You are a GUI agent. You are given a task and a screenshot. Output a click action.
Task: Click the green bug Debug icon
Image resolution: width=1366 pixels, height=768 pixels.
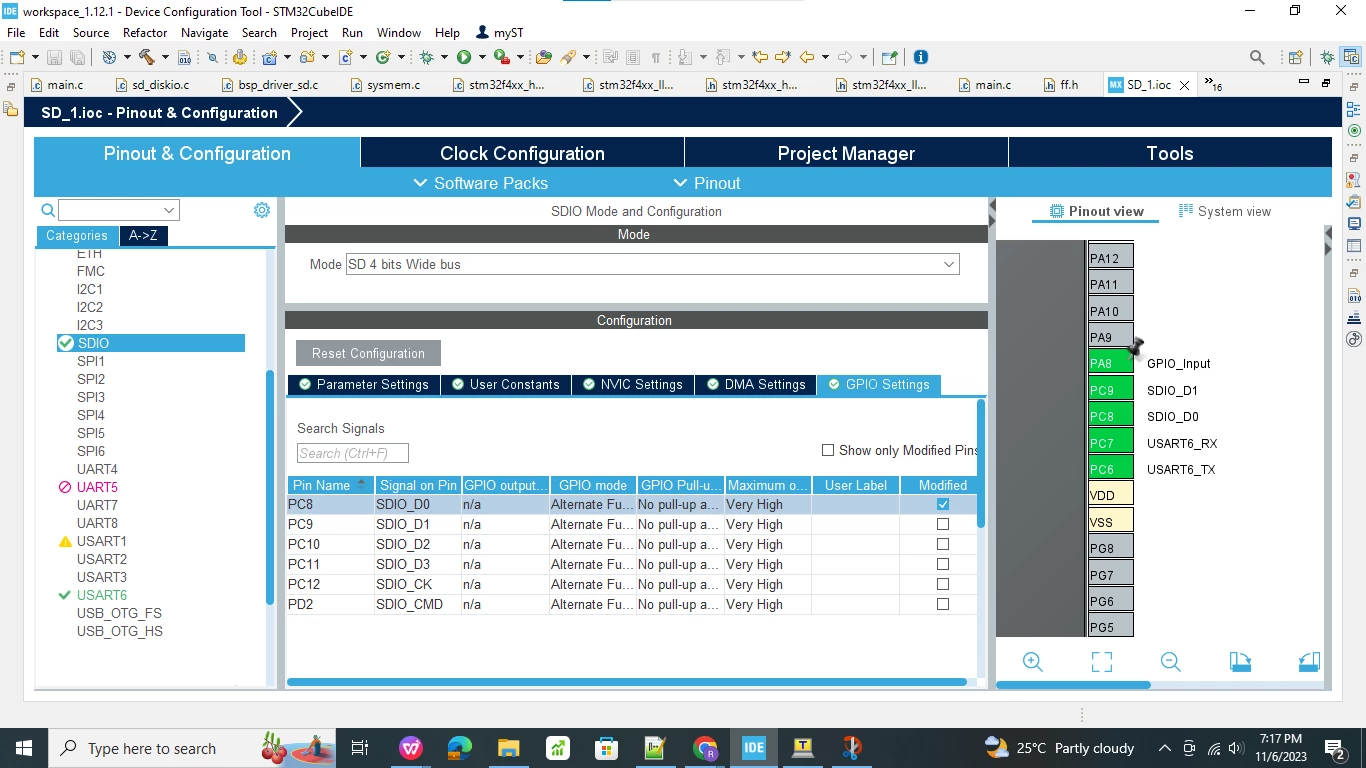tap(427, 57)
